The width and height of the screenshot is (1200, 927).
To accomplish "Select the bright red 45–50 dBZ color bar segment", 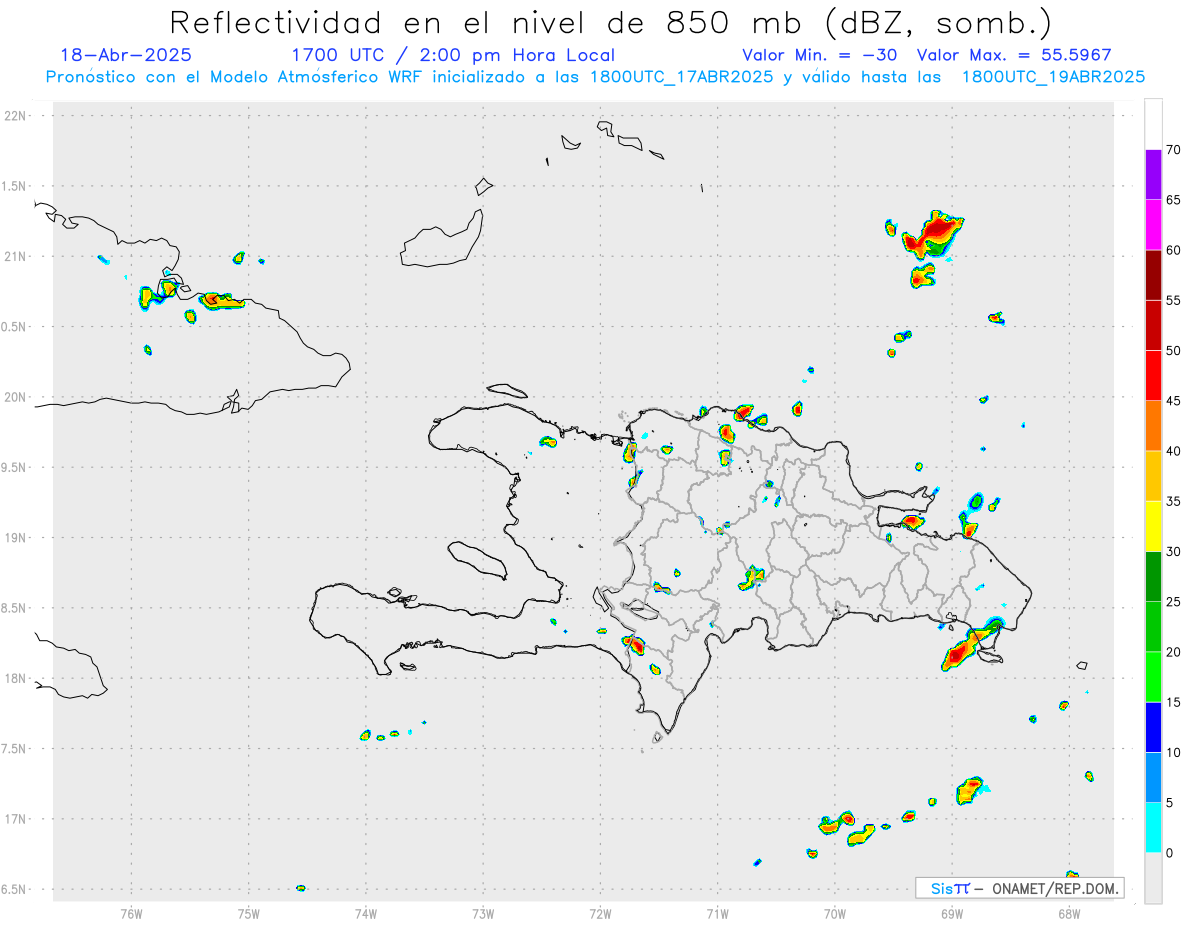I will (1153, 376).
